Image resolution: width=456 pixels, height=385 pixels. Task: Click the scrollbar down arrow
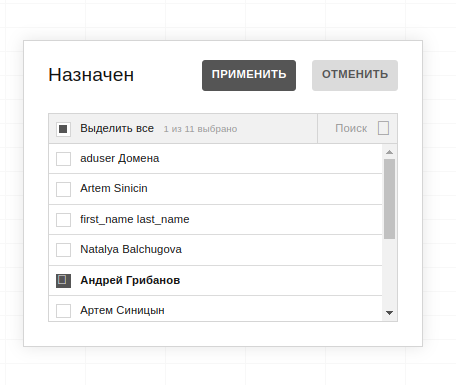[389, 313]
